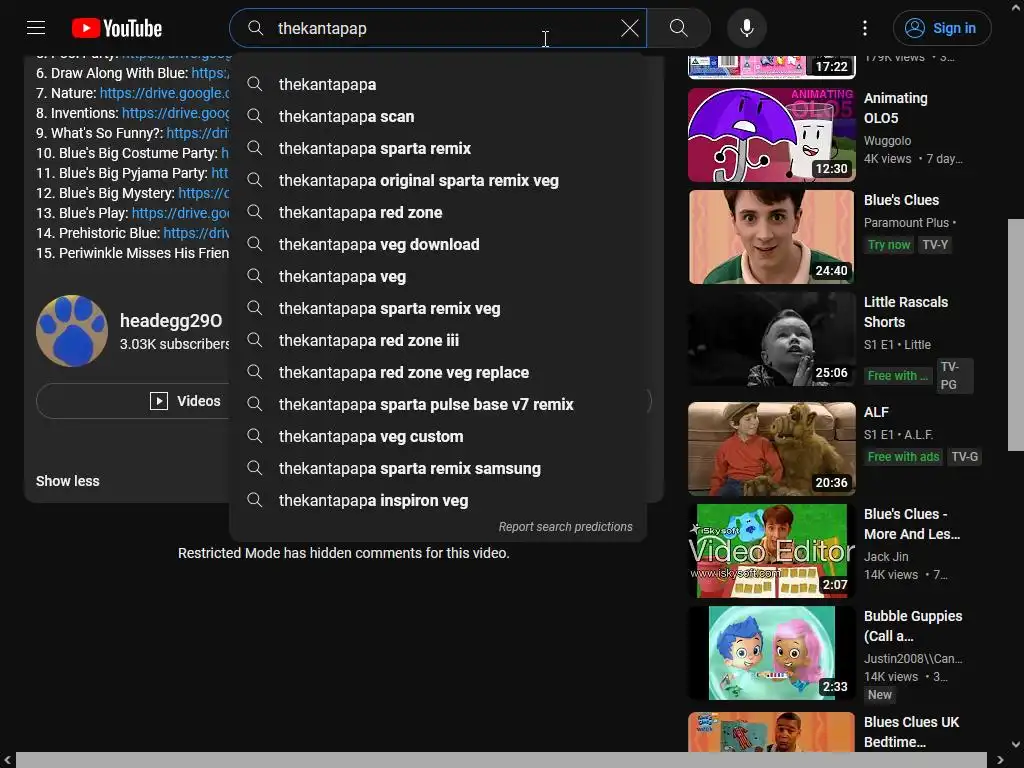Open Bubble Guppies video thumbnail
This screenshot has width=1024, height=768.
tap(771, 652)
